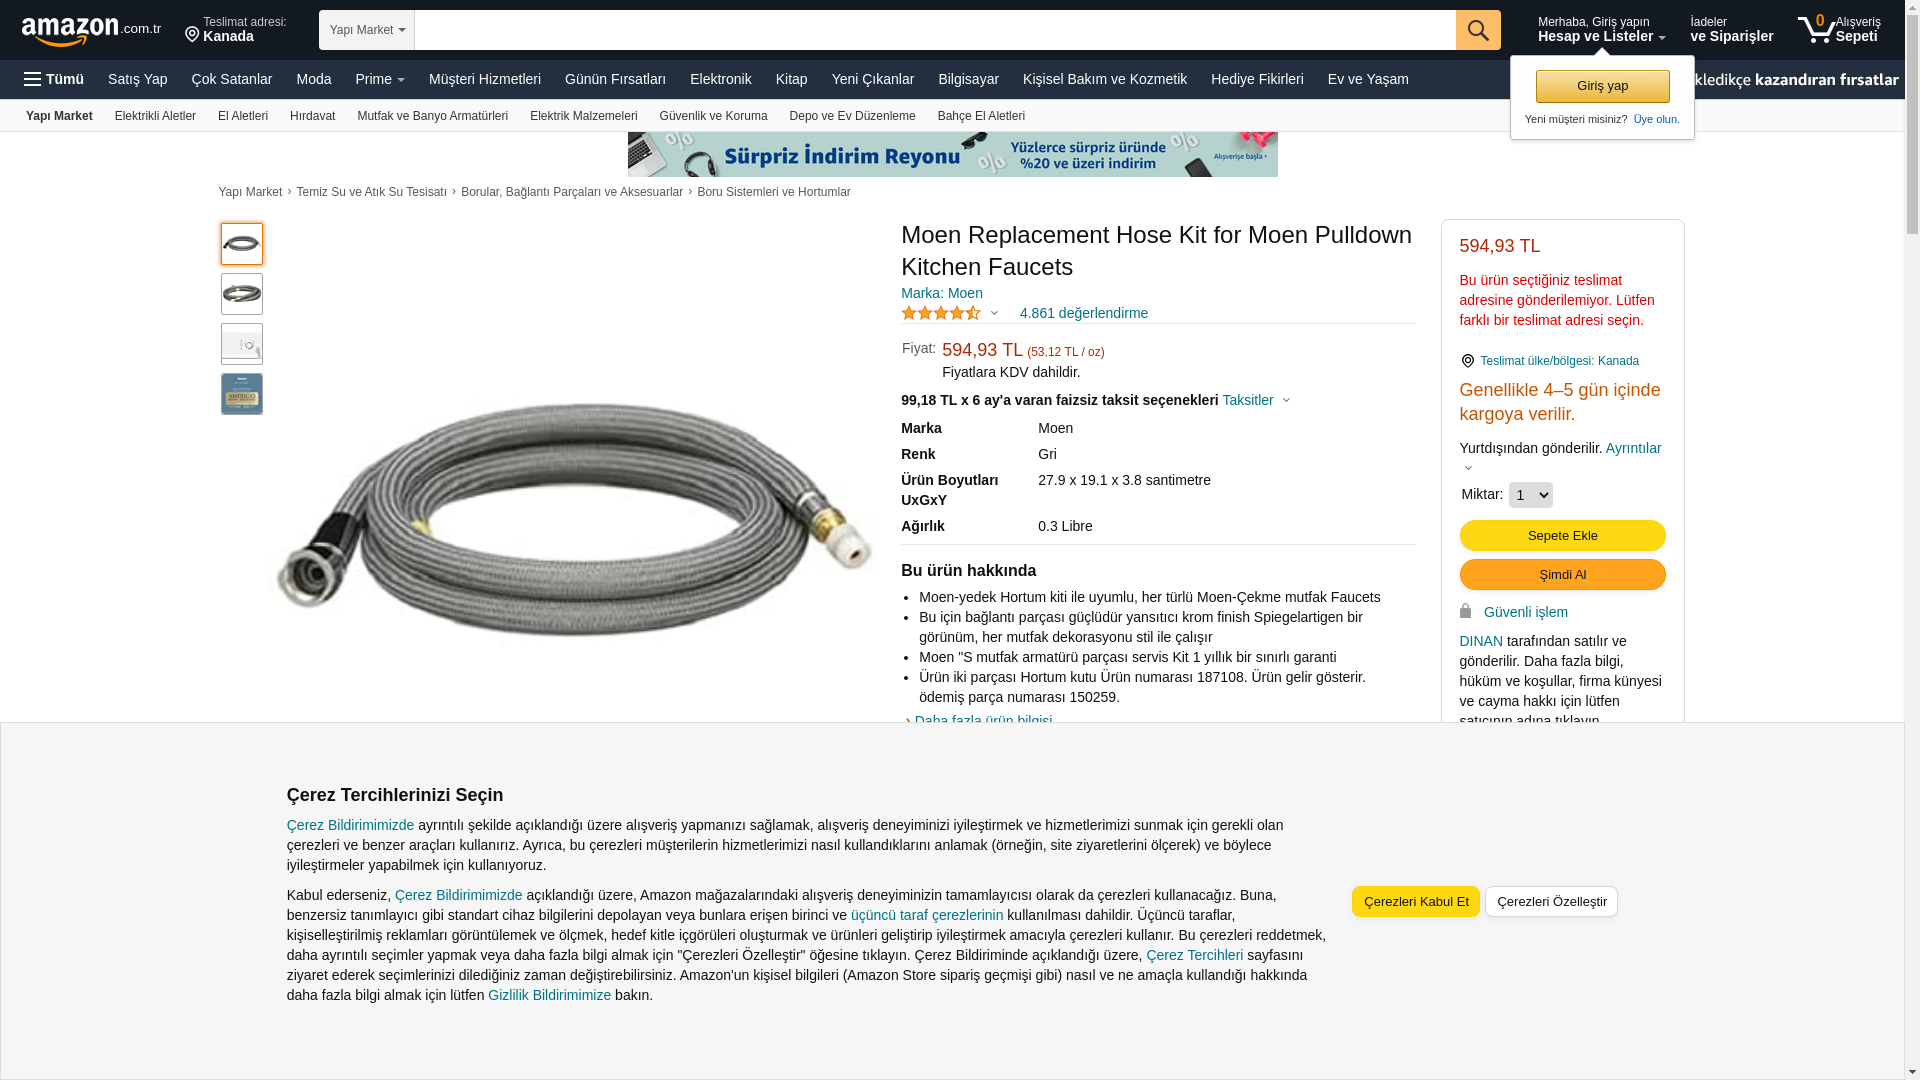1920x1080 pixels.
Task: Open the Miktar quantity dropdown
Action: tap(1530, 495)
